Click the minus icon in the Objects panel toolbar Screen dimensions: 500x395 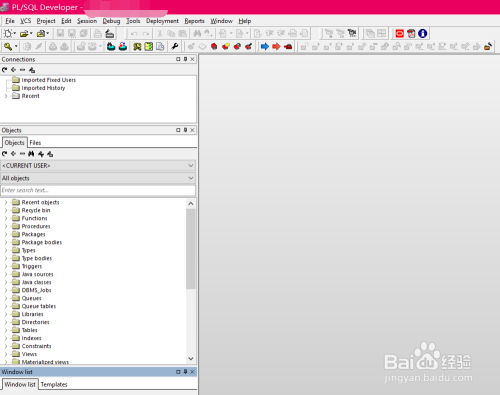tap(22, 154)
